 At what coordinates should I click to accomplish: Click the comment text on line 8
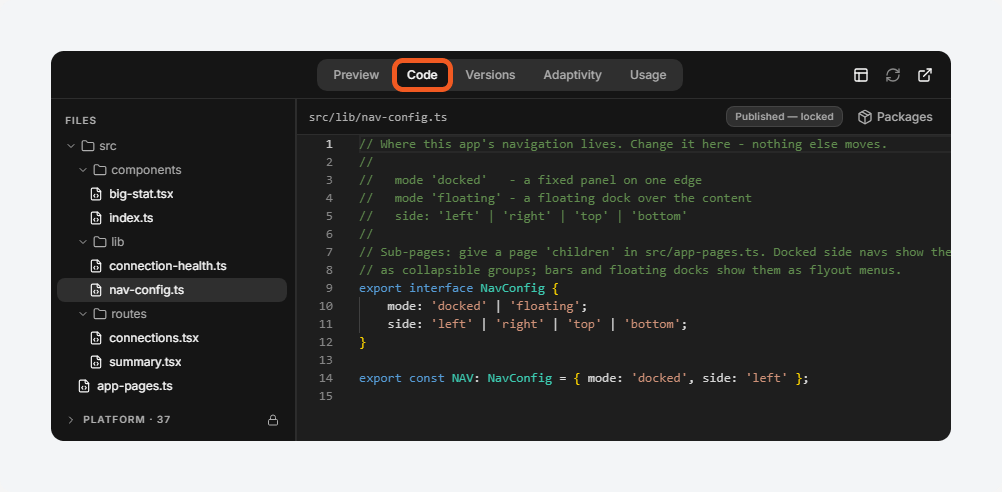630,270
